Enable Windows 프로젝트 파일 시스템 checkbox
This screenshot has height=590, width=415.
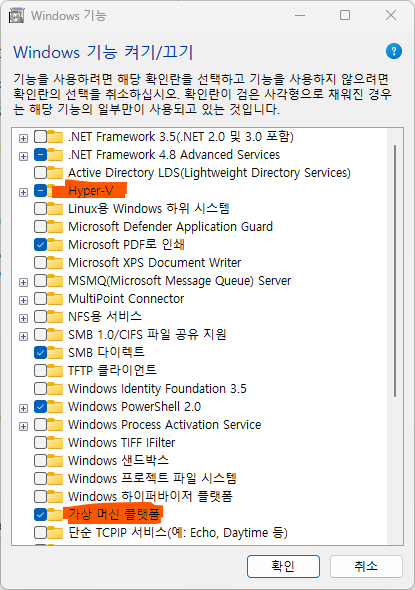[x=40, y=478]
